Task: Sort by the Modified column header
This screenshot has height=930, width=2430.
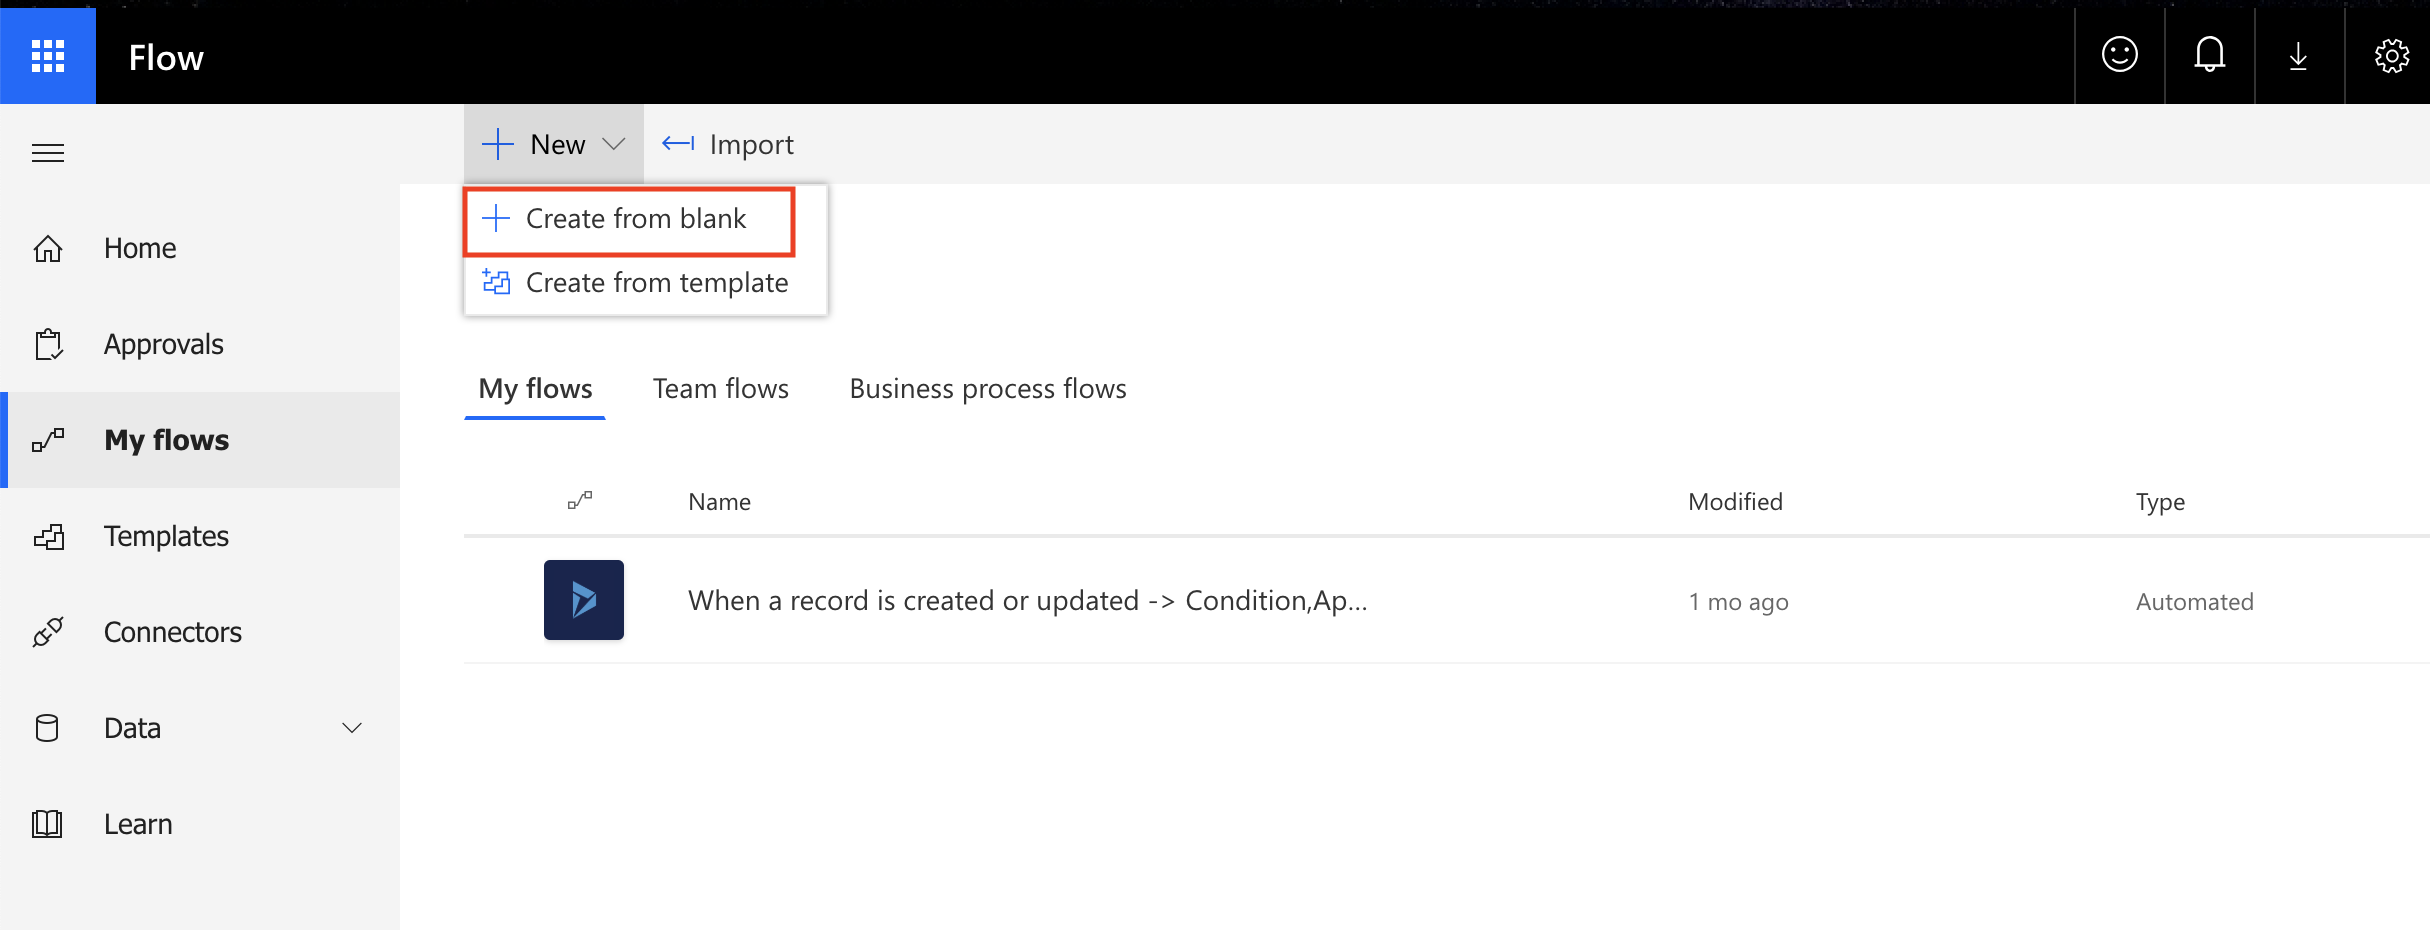Action: click(x=1735, y=502)
